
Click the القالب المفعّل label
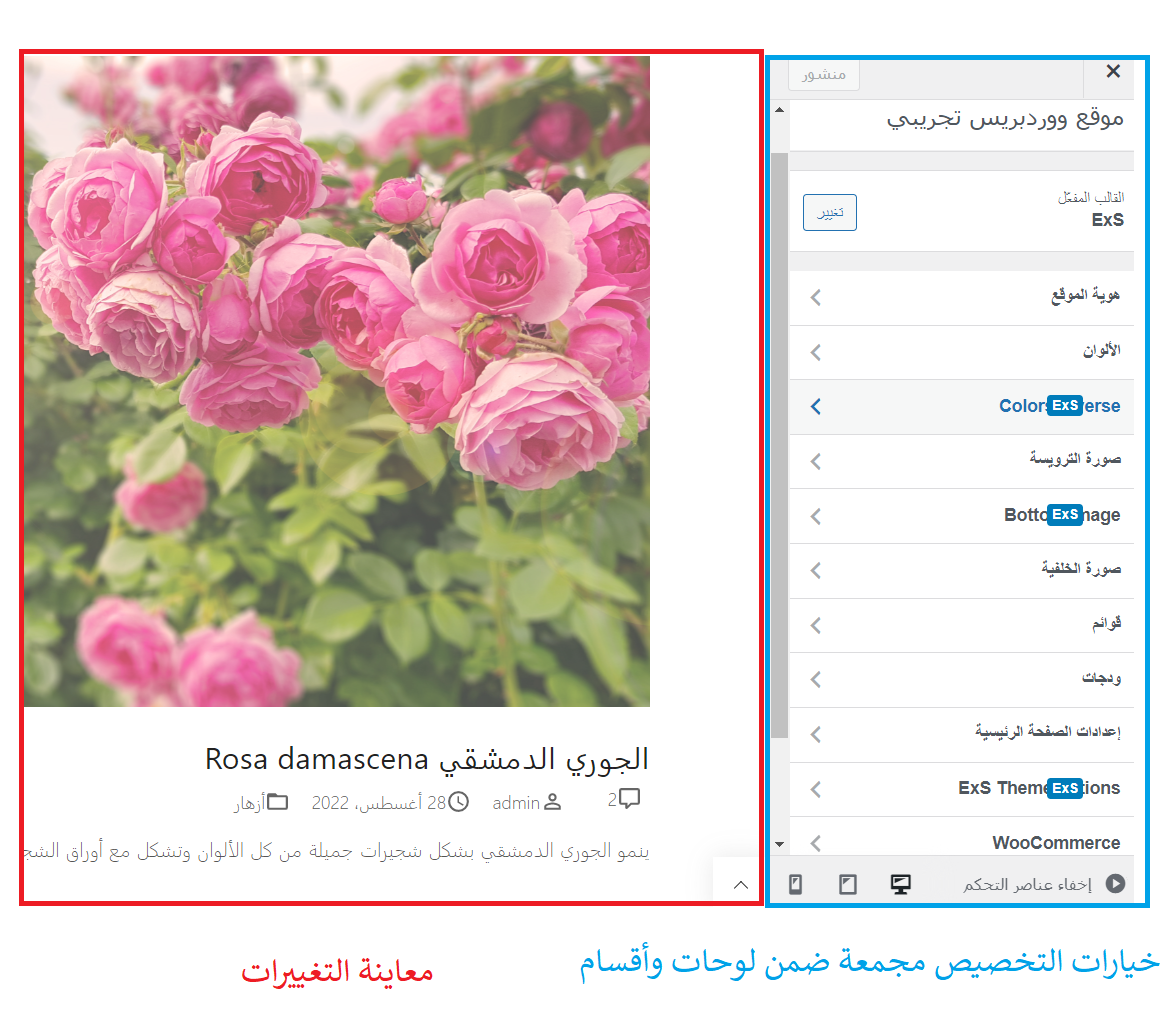pos(1091,197)
